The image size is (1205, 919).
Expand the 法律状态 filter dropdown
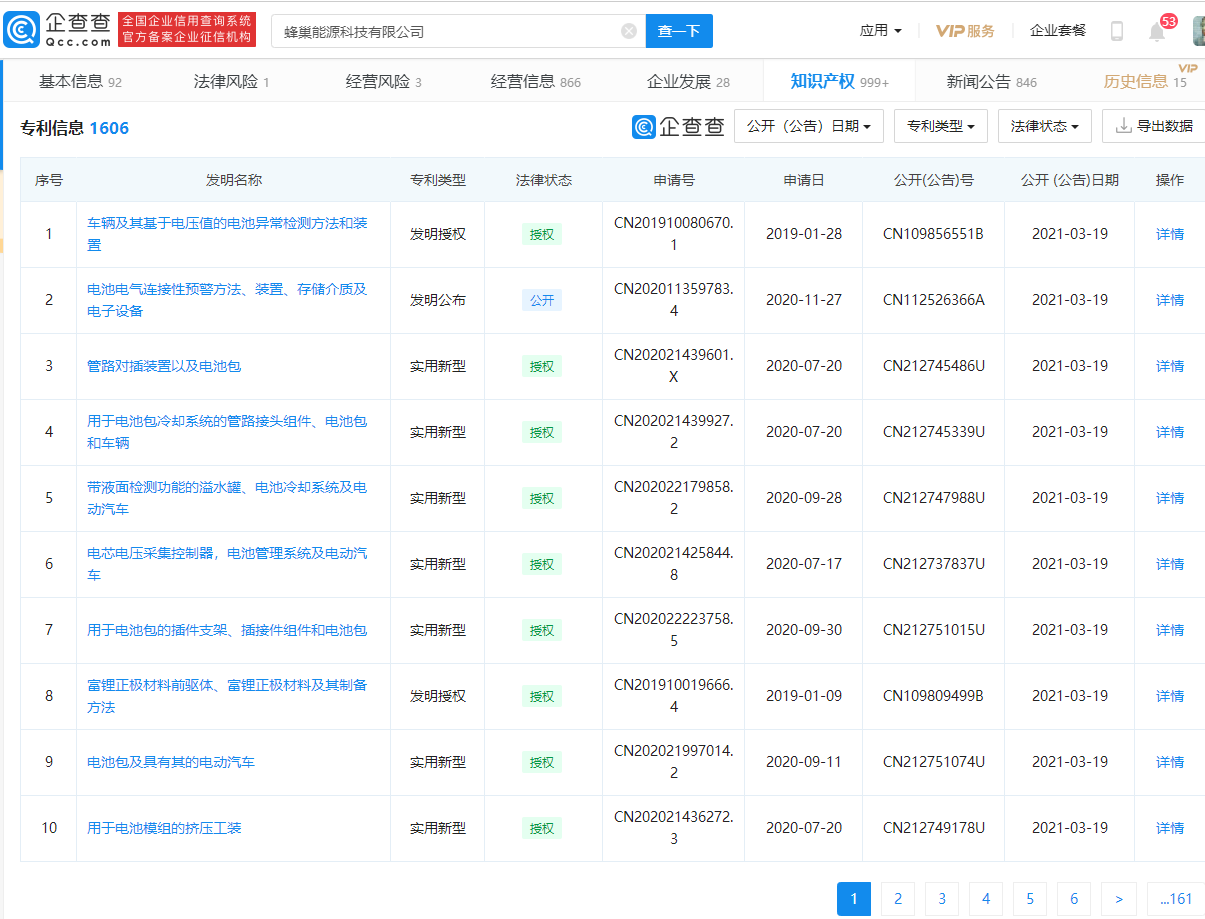pos(1044,126)
